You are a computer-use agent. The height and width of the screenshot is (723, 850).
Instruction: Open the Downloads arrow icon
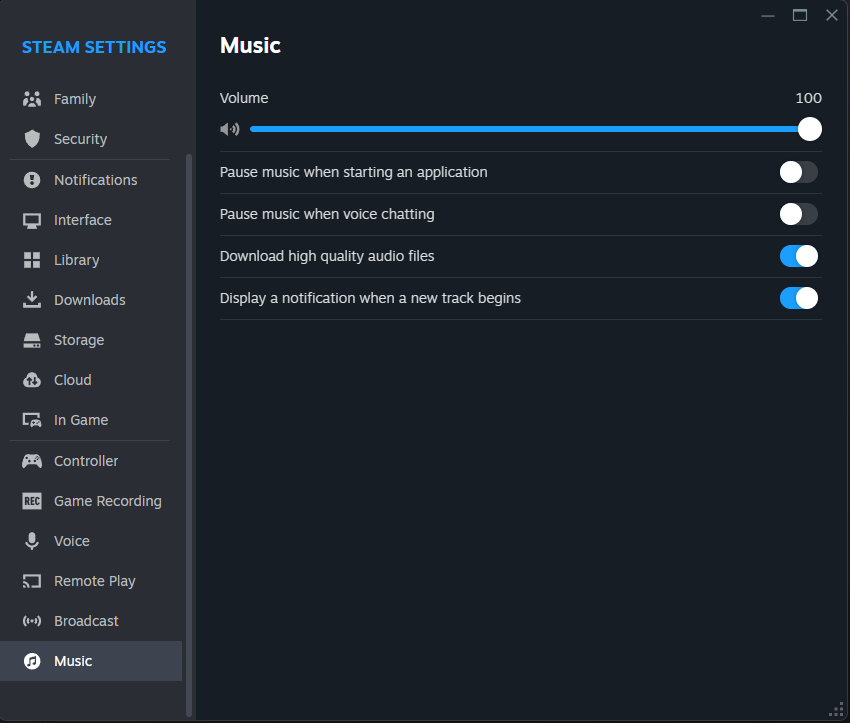click(x=32, y=300)
